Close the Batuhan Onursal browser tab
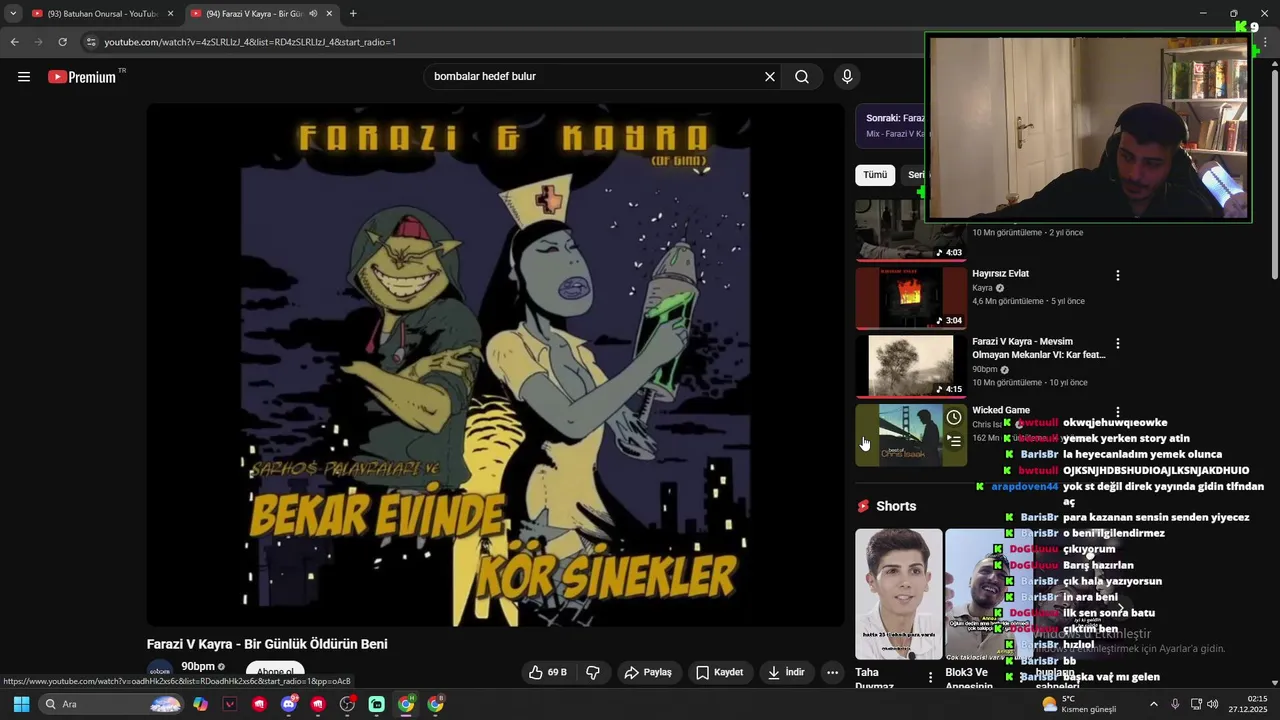Viewport: 1280px width, 720px height. click(x=170, y=14)
